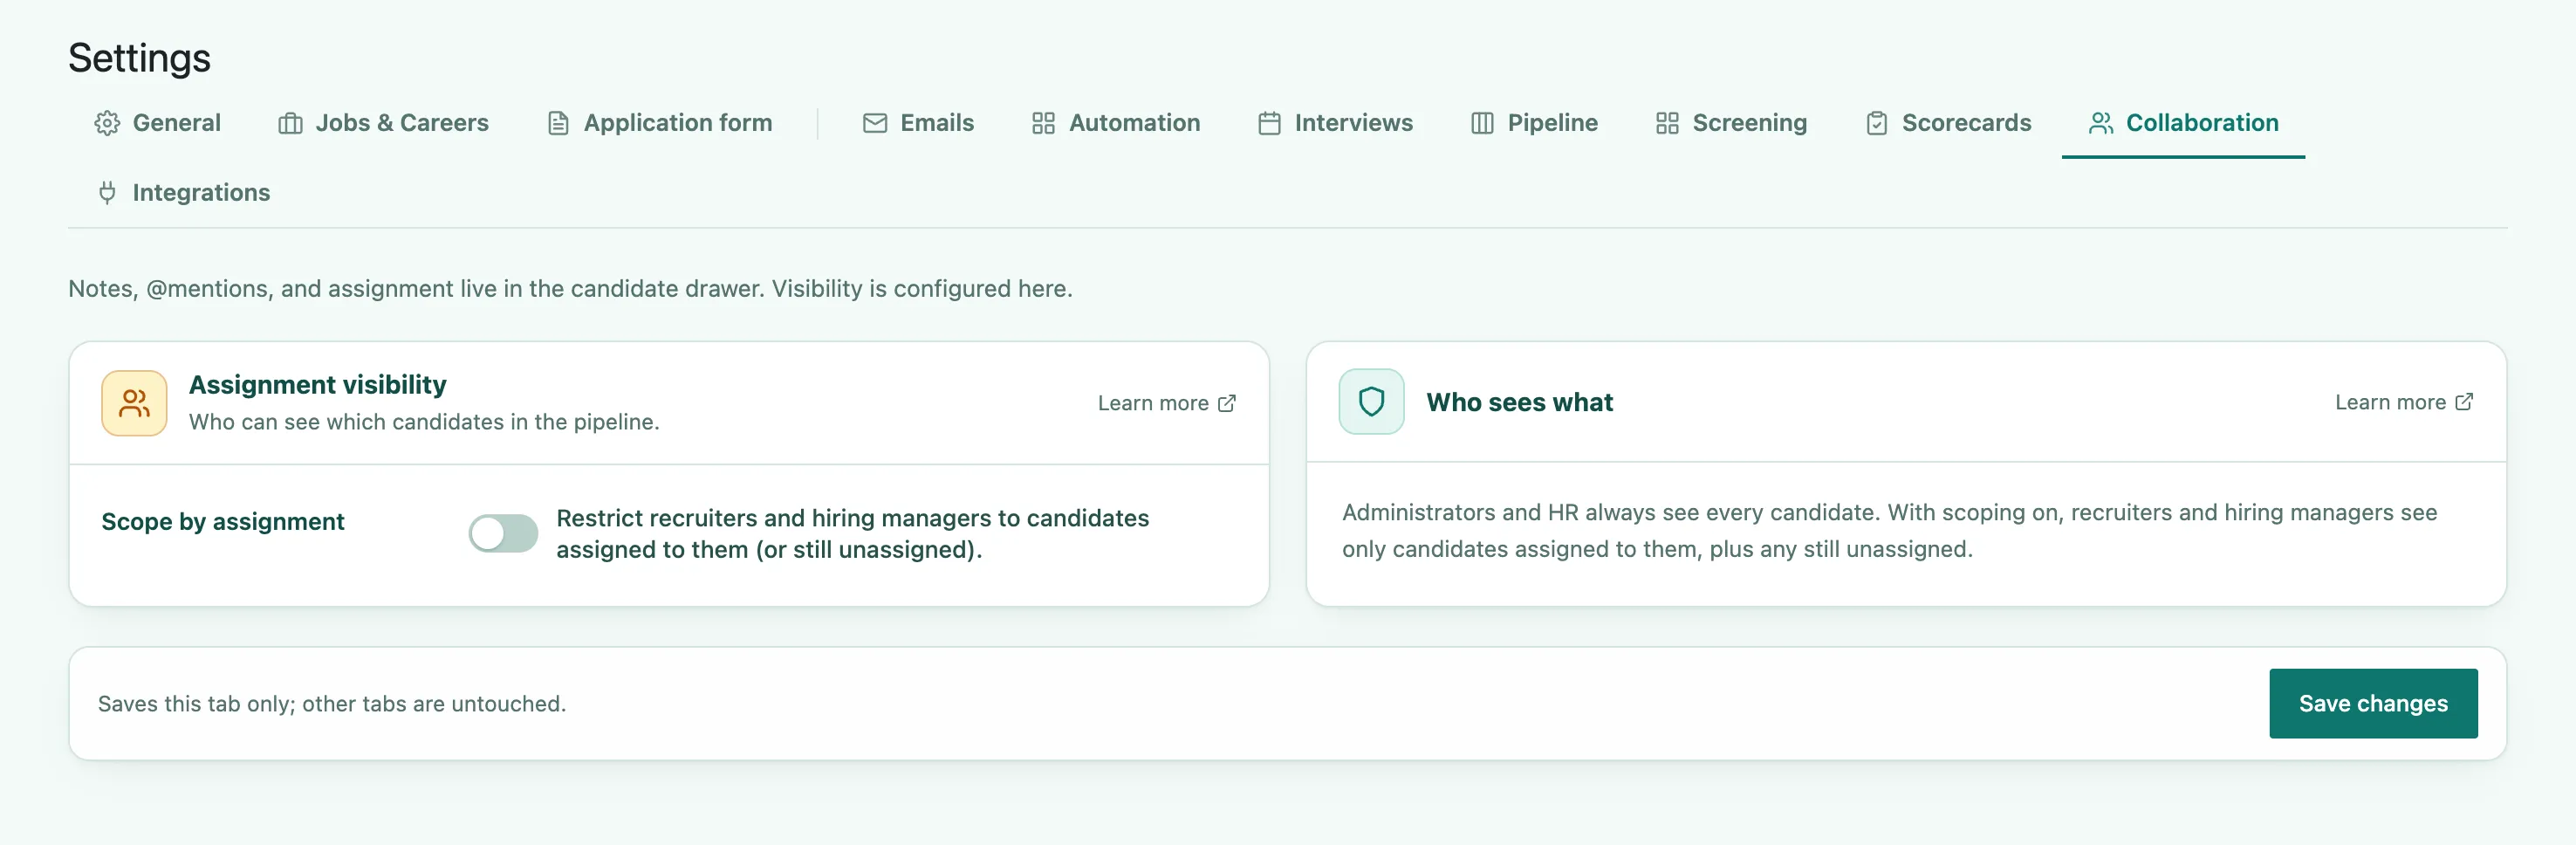Open the Integrations tab
This screenshot has height=845, width=2576.
pyautogui.click(x=184, y=193)
